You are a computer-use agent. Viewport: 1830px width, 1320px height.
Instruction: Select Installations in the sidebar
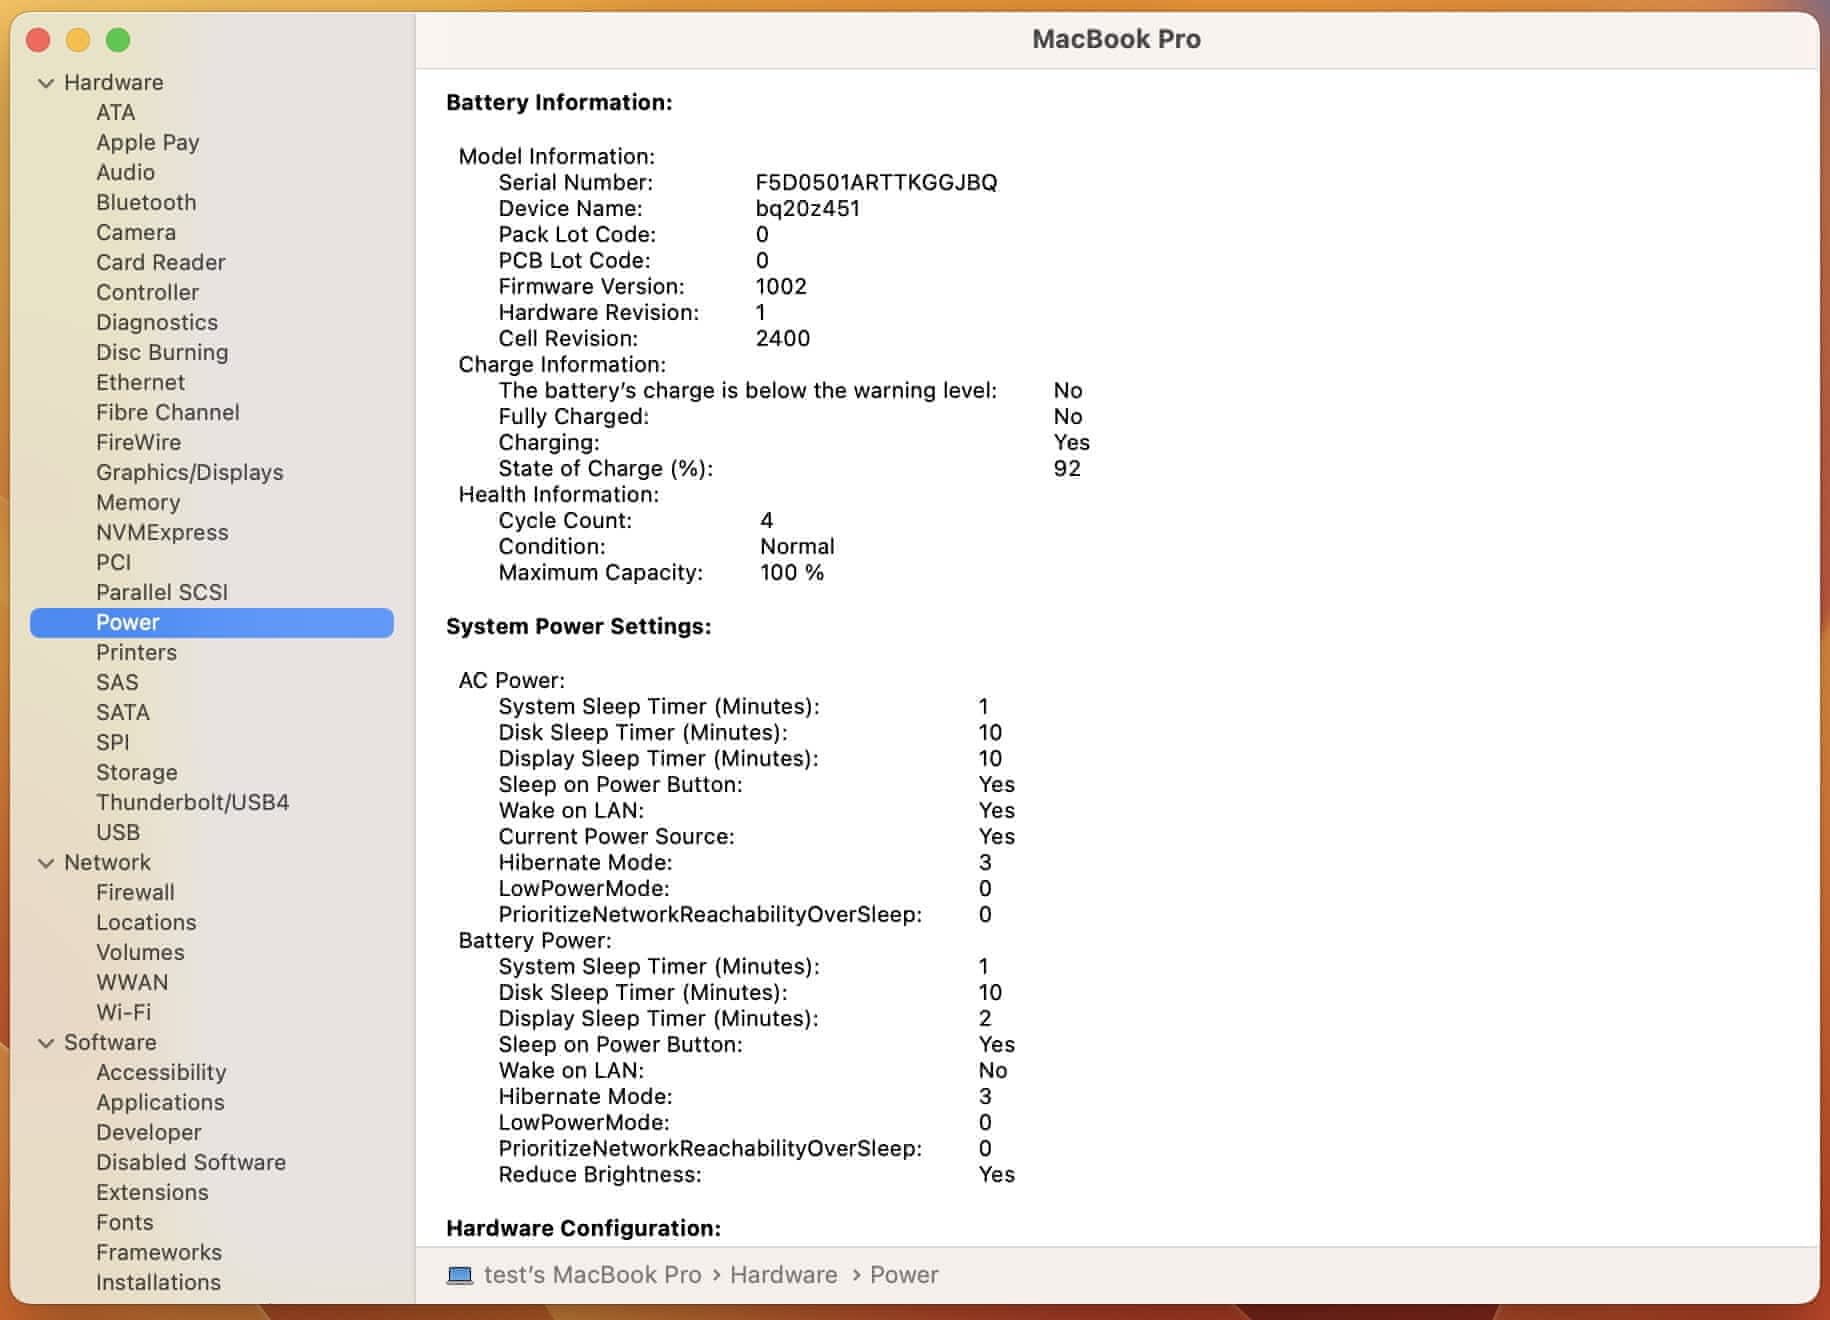pos(158,1282)
